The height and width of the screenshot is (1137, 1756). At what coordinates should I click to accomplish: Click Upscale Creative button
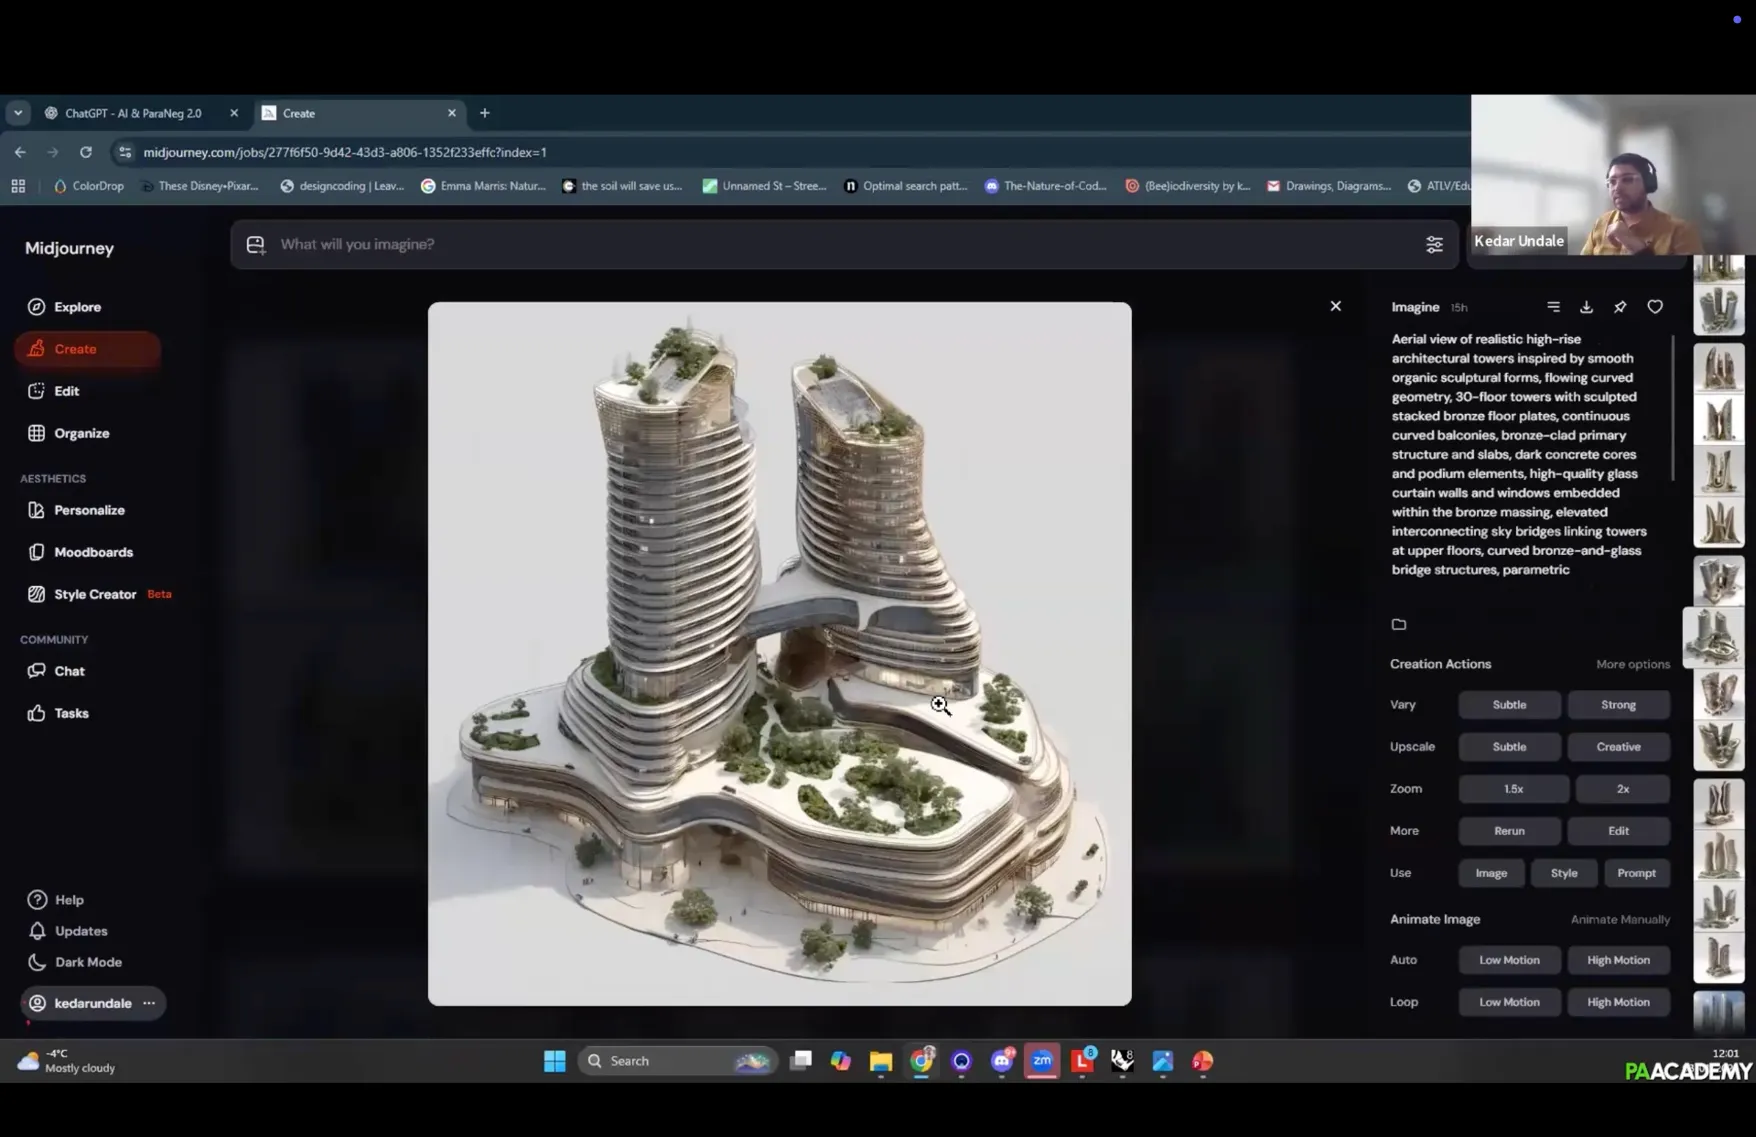(x=1617, y=747)
